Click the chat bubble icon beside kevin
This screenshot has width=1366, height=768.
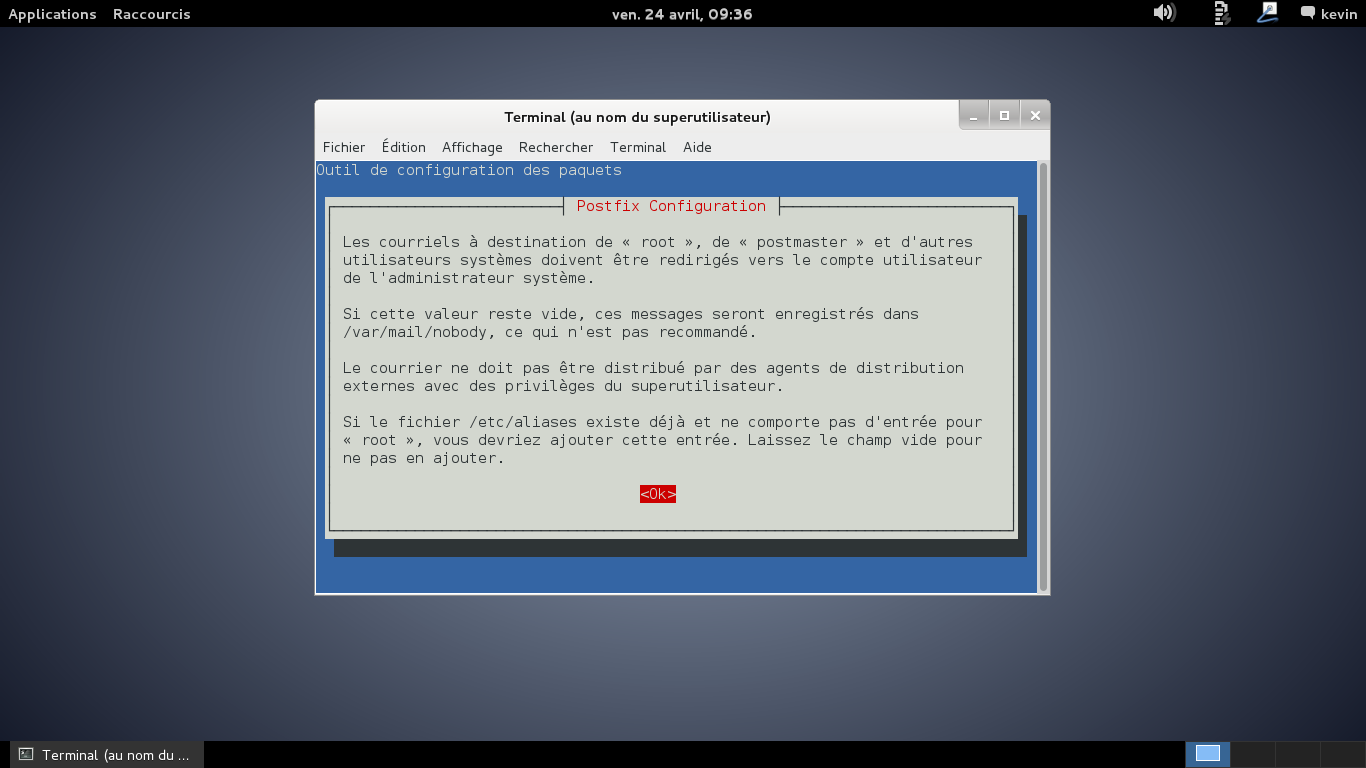(x=1308, y=13)
